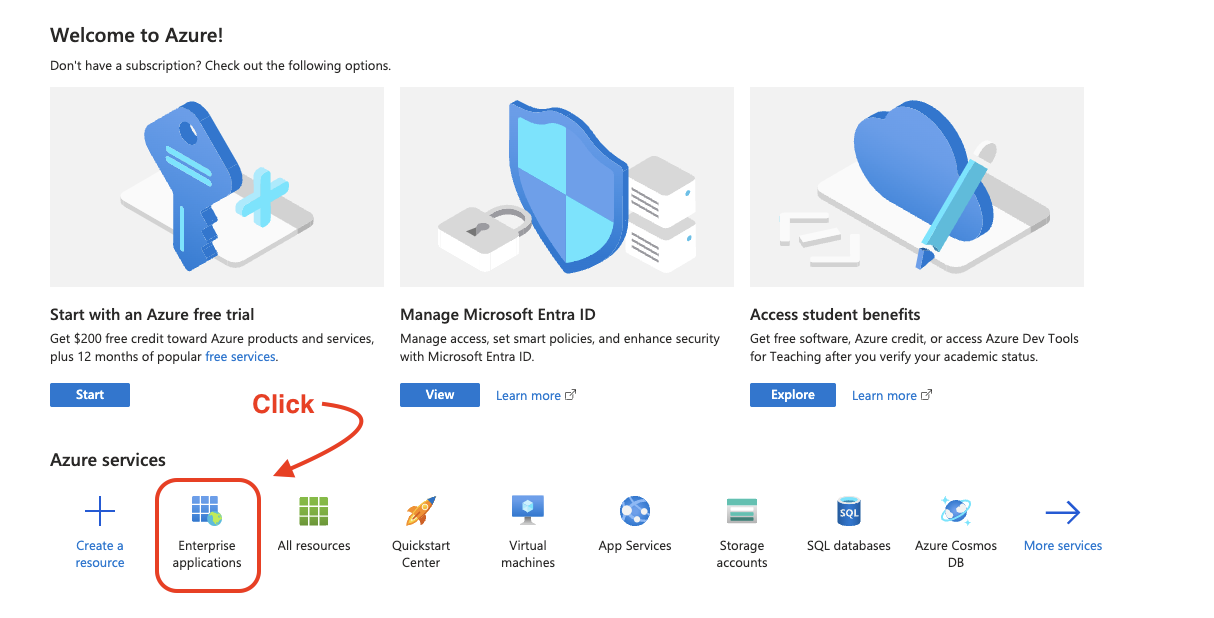The height and width of the screenshot is (618, 1214).
Task: Open the free services link
Action: pyautogui.click(x=240, y=356)
